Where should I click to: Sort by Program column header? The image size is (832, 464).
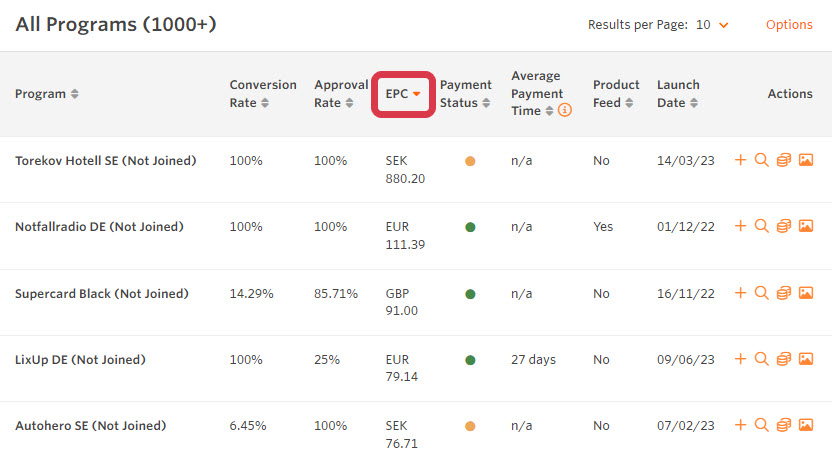click(47, 94)
